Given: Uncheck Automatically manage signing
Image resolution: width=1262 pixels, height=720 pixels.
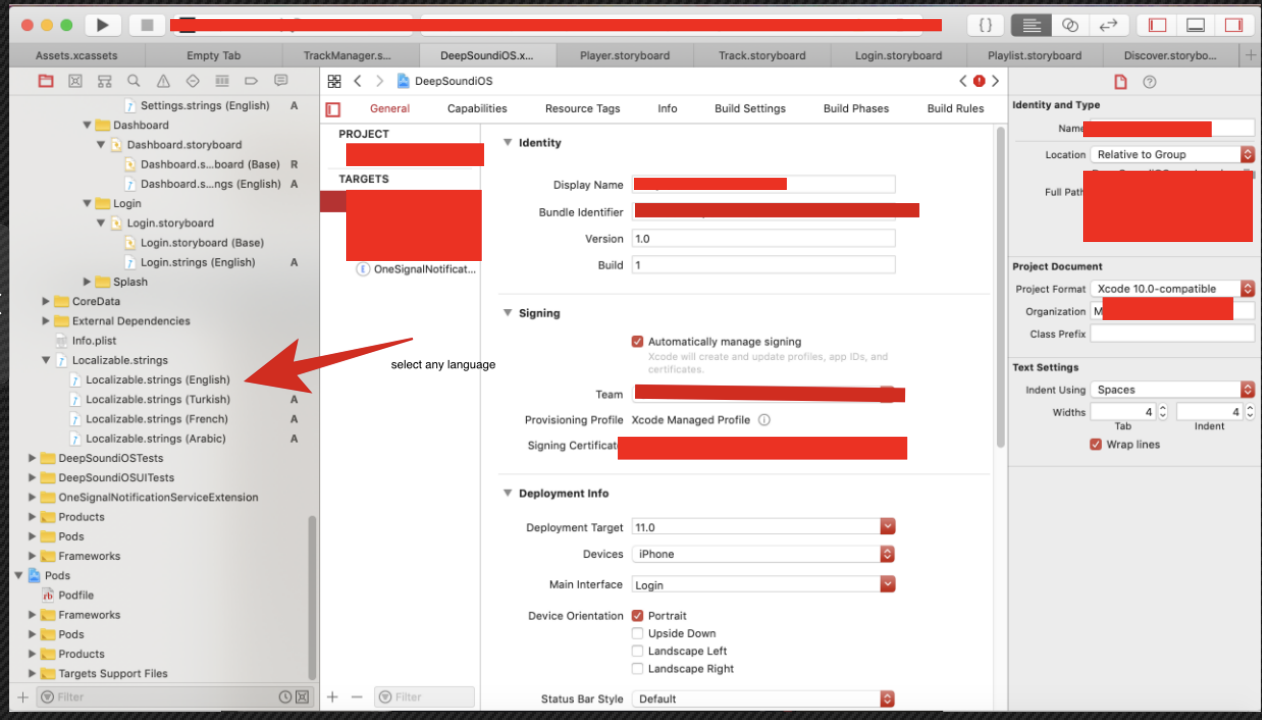Looking at the screenshot, I should (x=638, y=341).
